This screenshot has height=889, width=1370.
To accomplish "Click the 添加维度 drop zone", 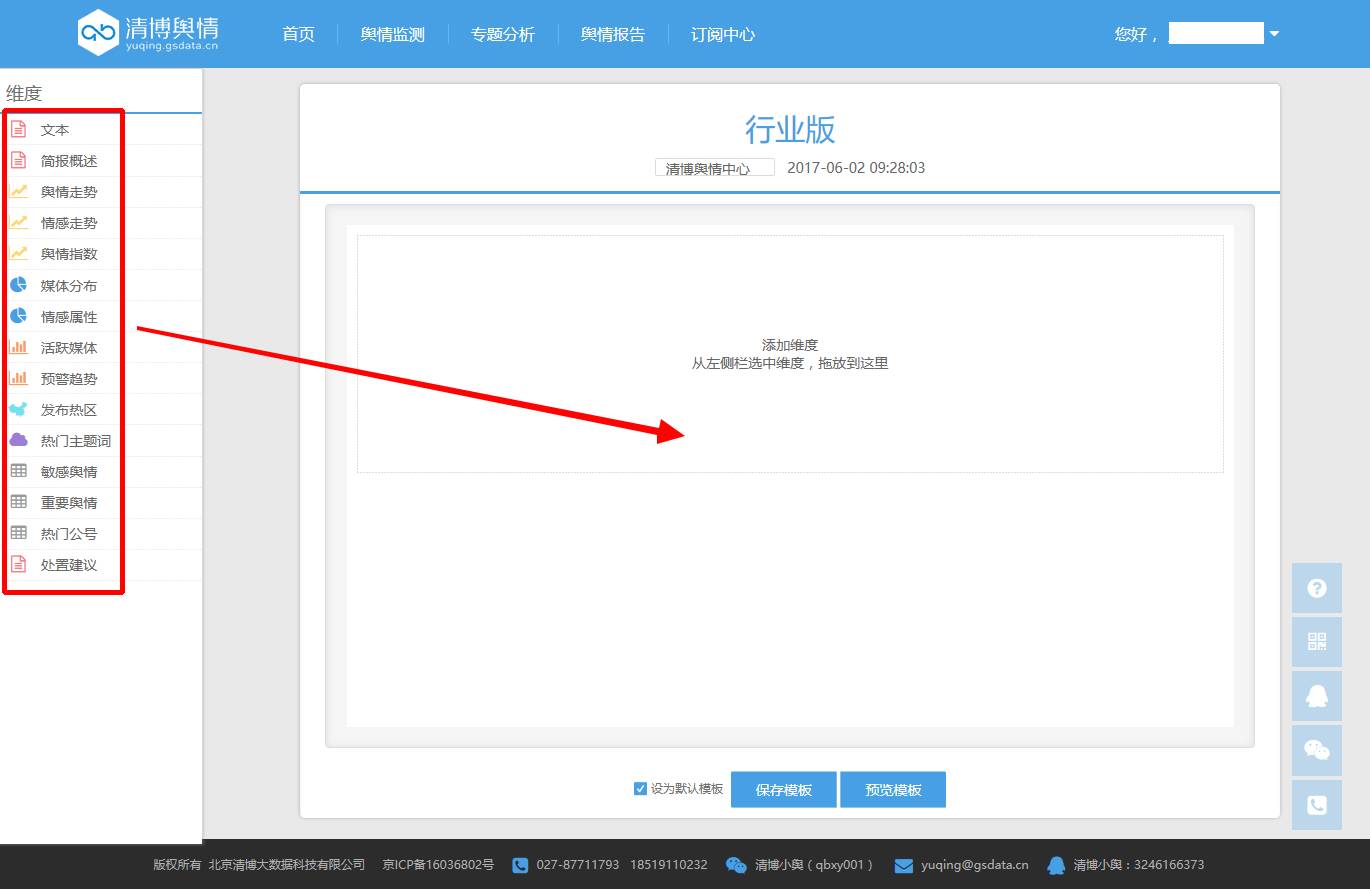I will pos(790,354).
